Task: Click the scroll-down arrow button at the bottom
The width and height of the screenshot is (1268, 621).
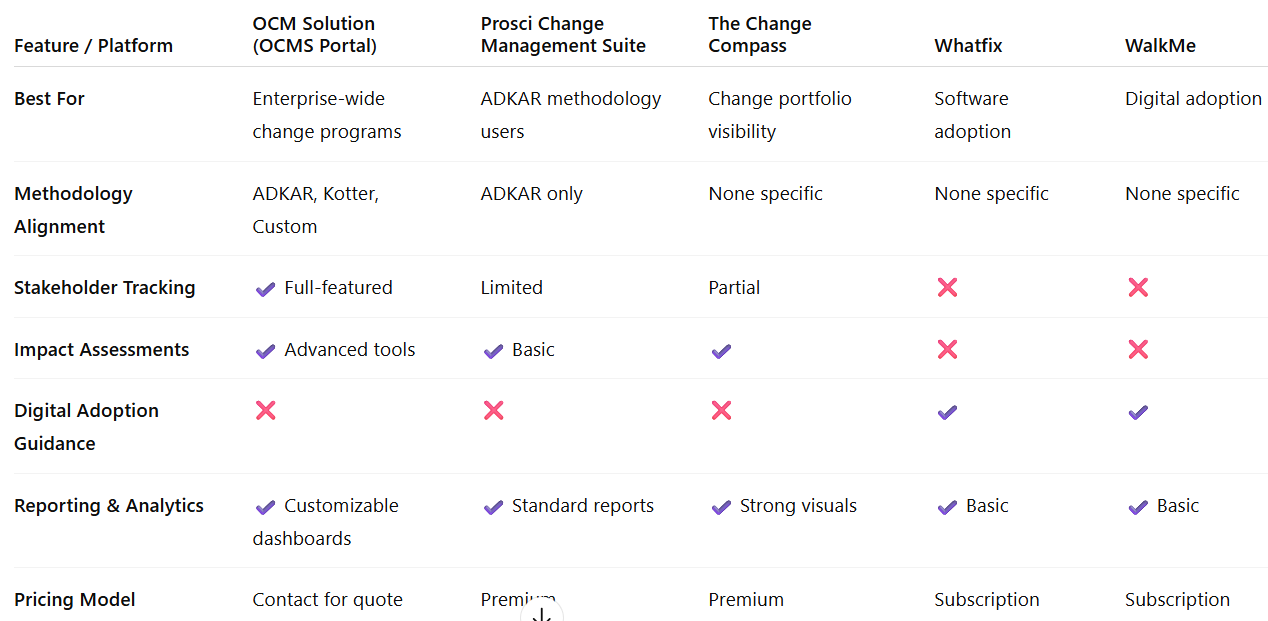Action: 542,613
